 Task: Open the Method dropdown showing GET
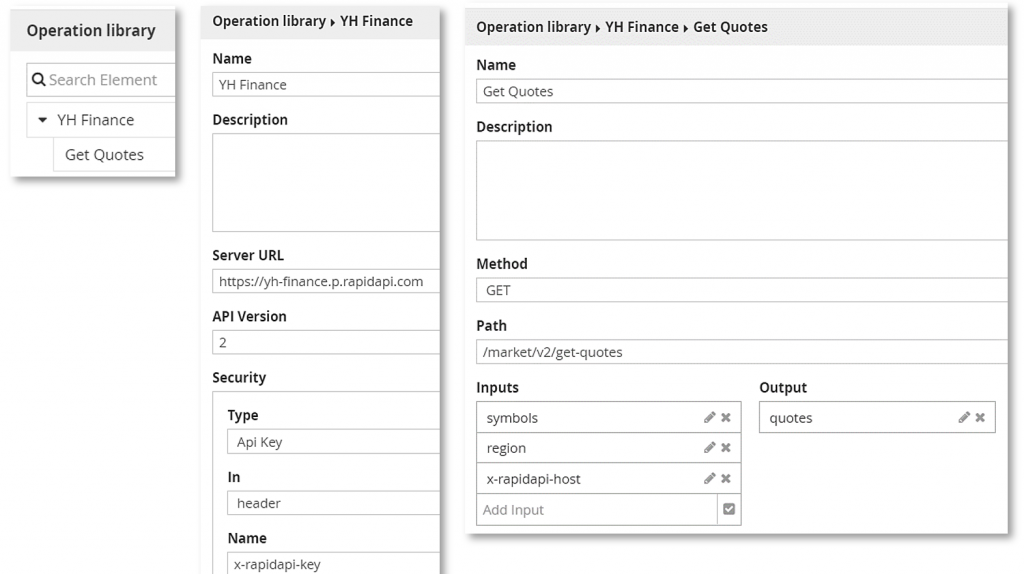(740, 290)
